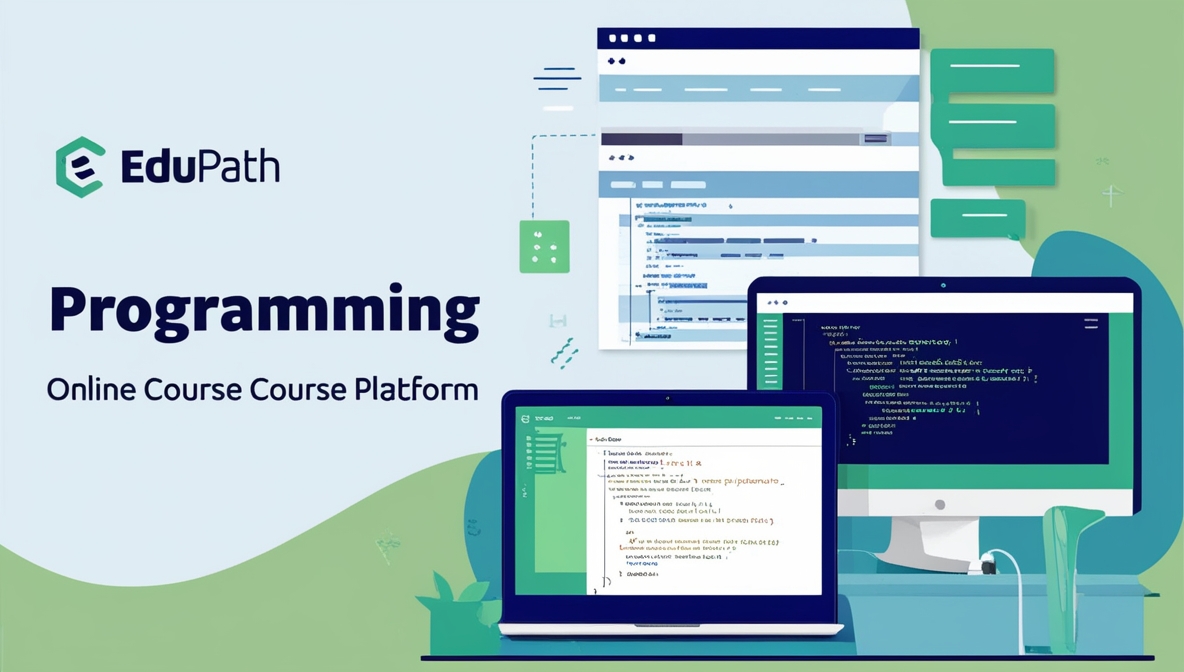This screenshot has height=672, width=1184.
Task: Expand the collapsed section header in laptop editor
Action: point(605,439)
